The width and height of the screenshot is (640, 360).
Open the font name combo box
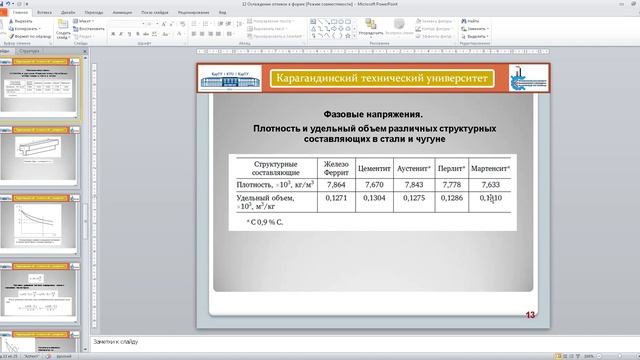click(128, 24)
